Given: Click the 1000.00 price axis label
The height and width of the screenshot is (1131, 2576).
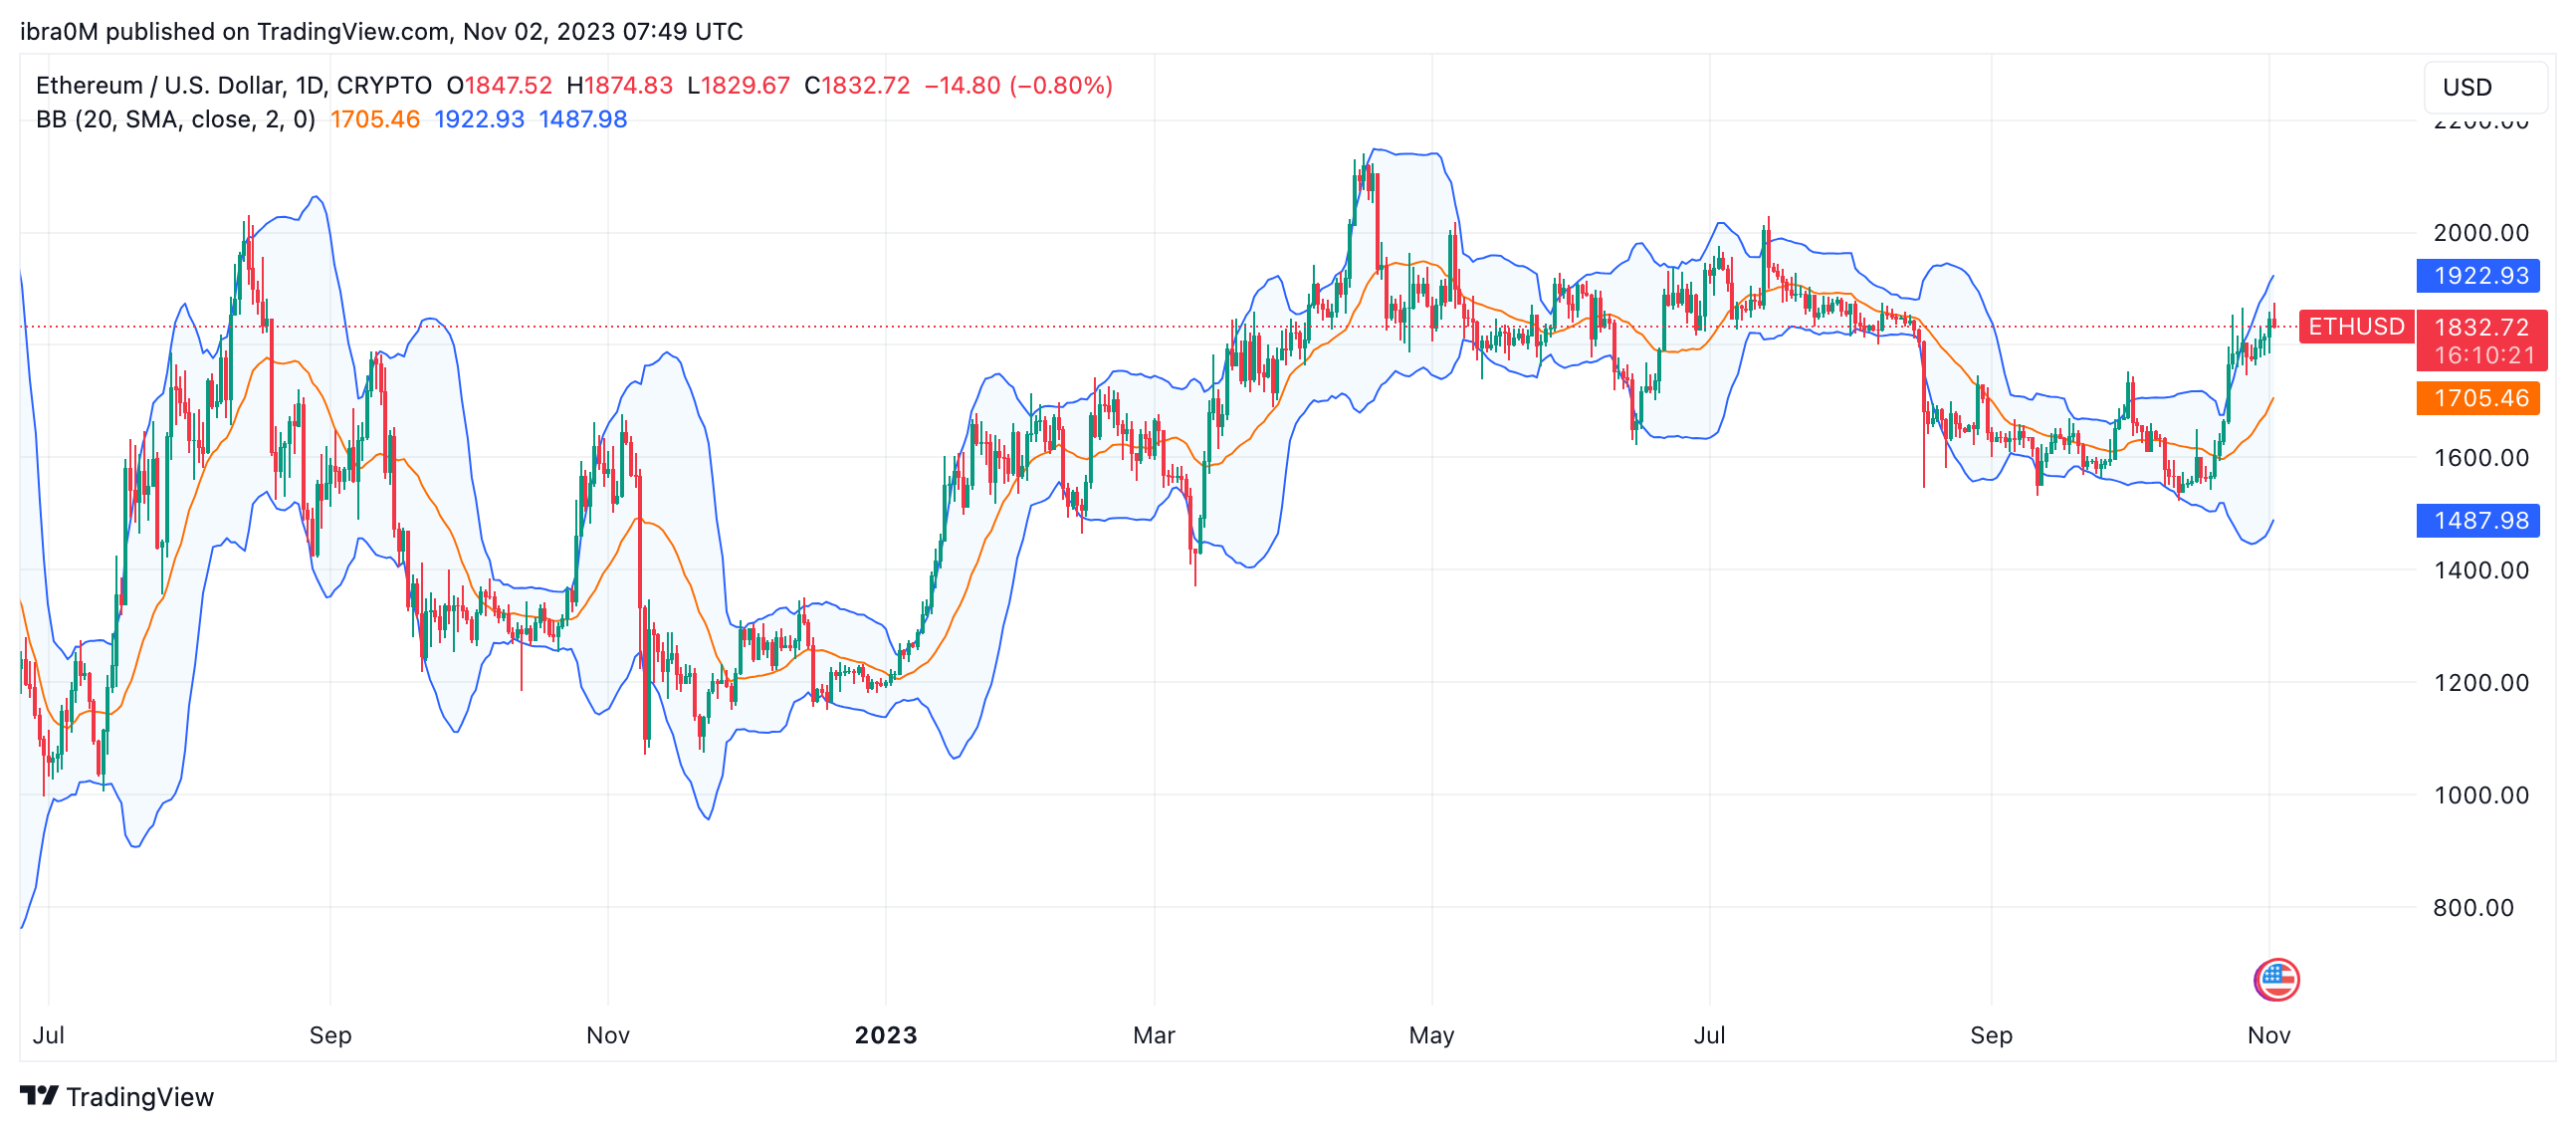Looking at the screenshot, I should click(2480, 795).
